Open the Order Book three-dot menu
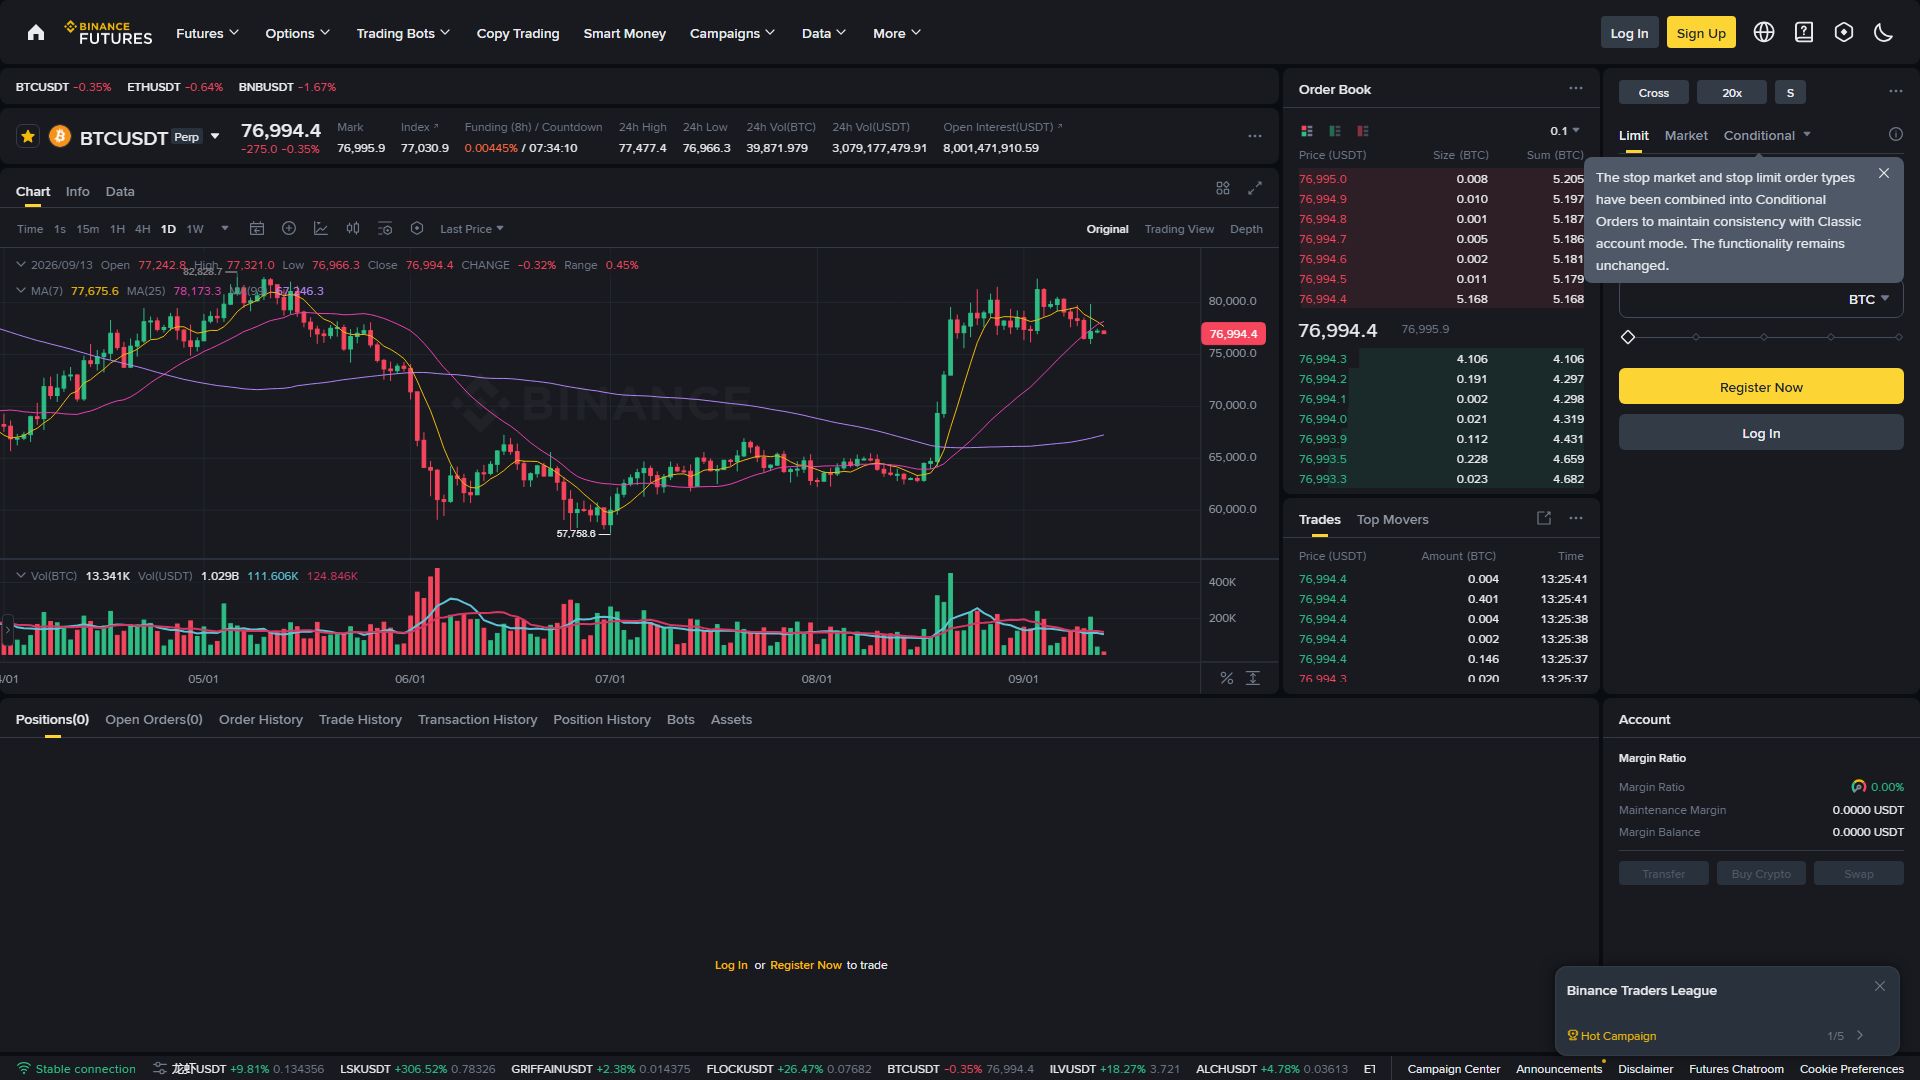The image size is (1920, 1080). pyautogui.click(x=1576, y=89)
